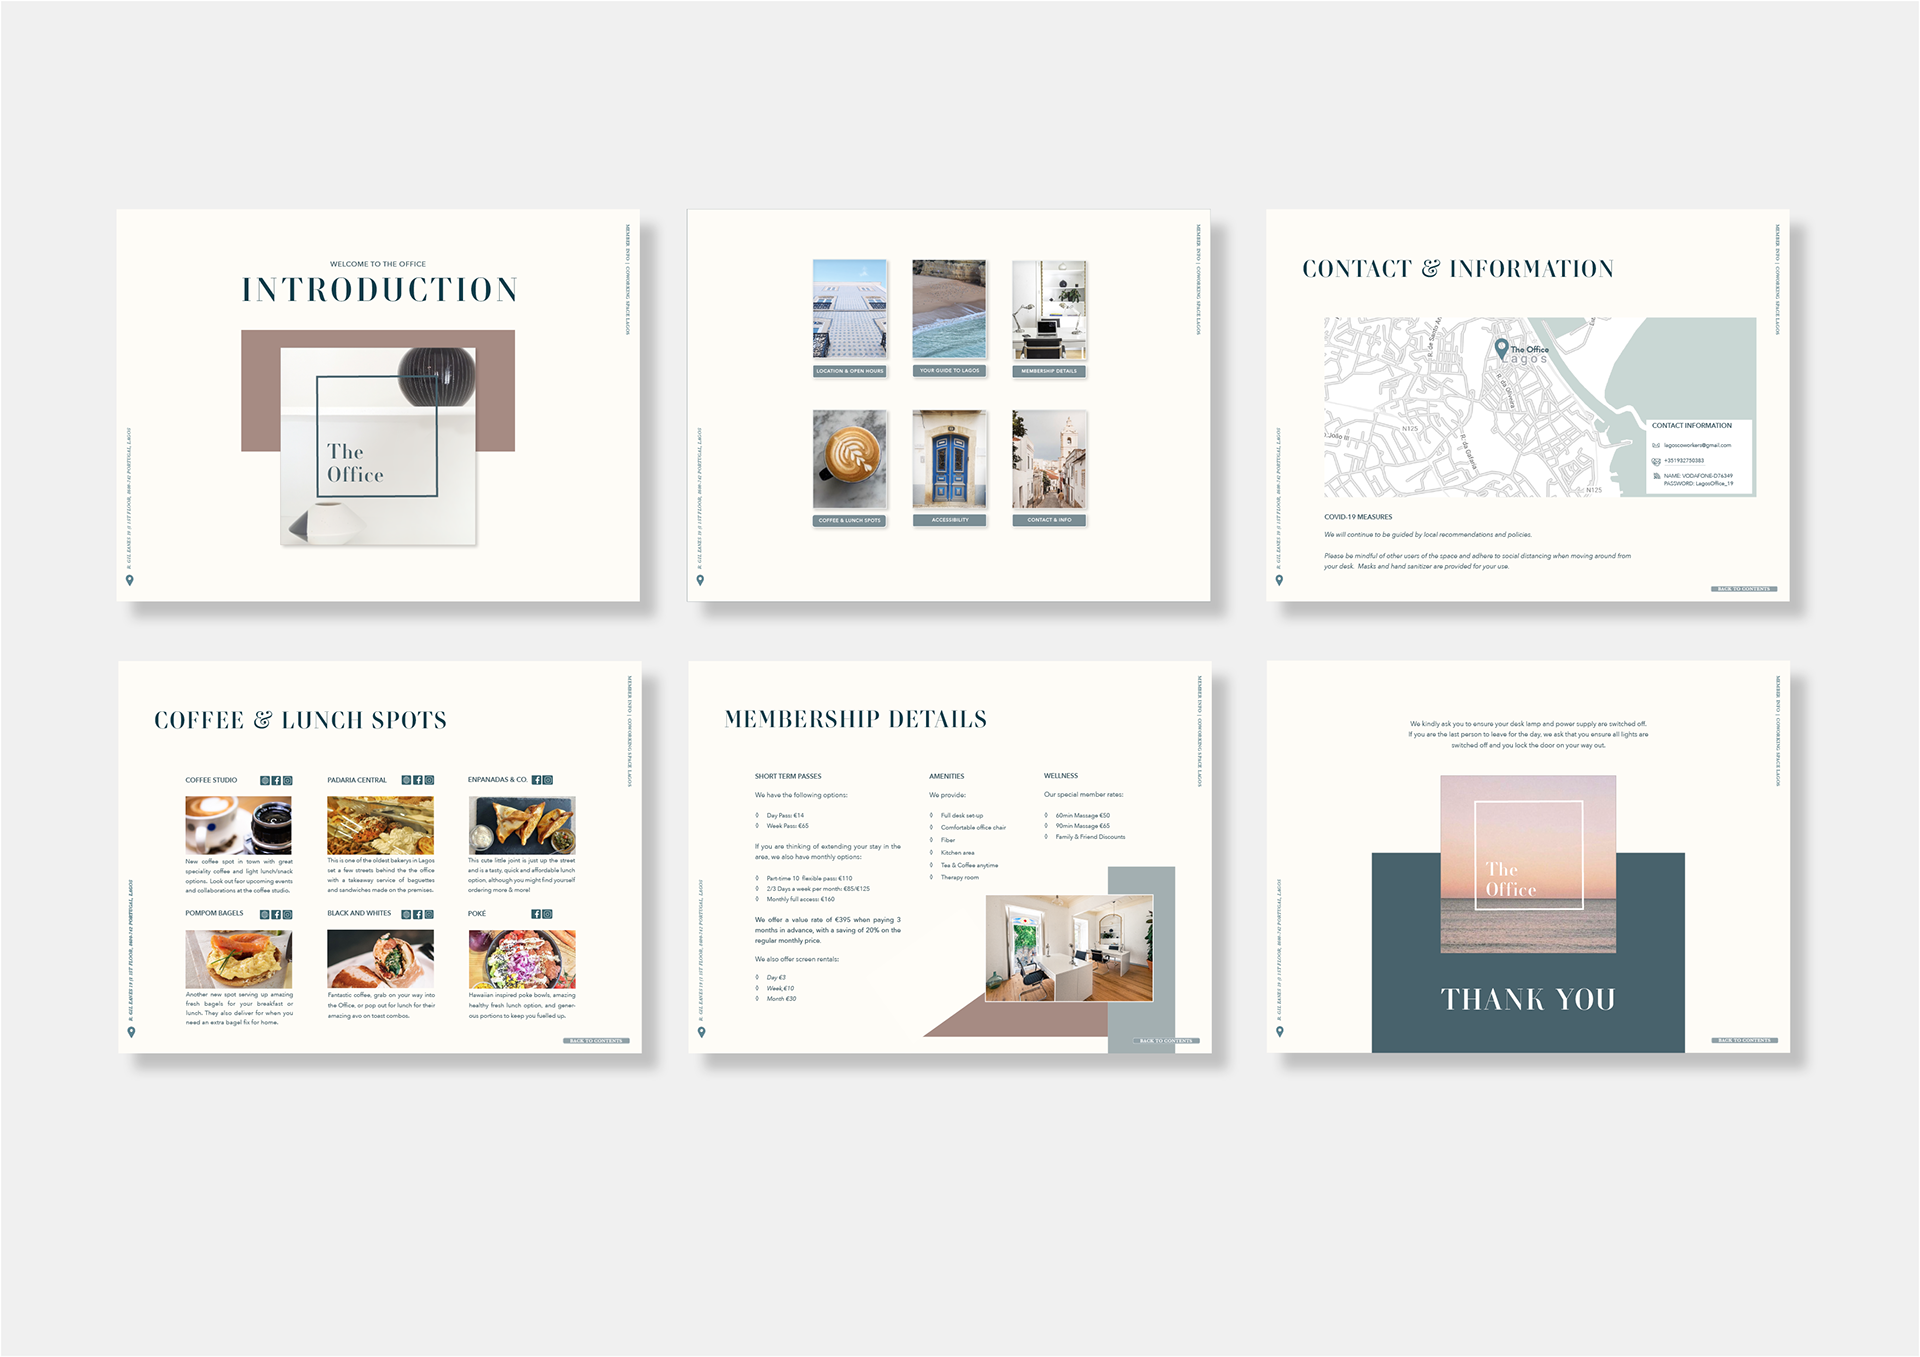This screenshot has width=1920, height=1357.
Task: Open the Accessibility section button
Action: pos(949,520)
